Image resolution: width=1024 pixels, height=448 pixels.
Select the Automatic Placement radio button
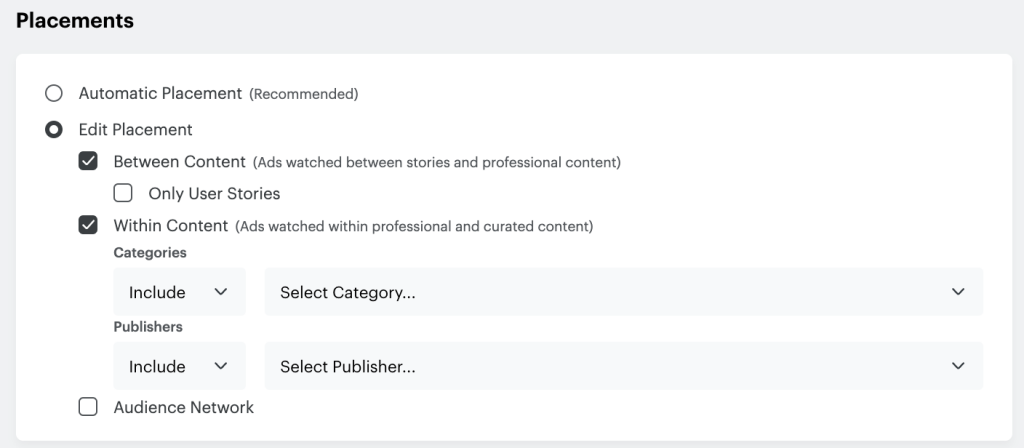(54, 93)
